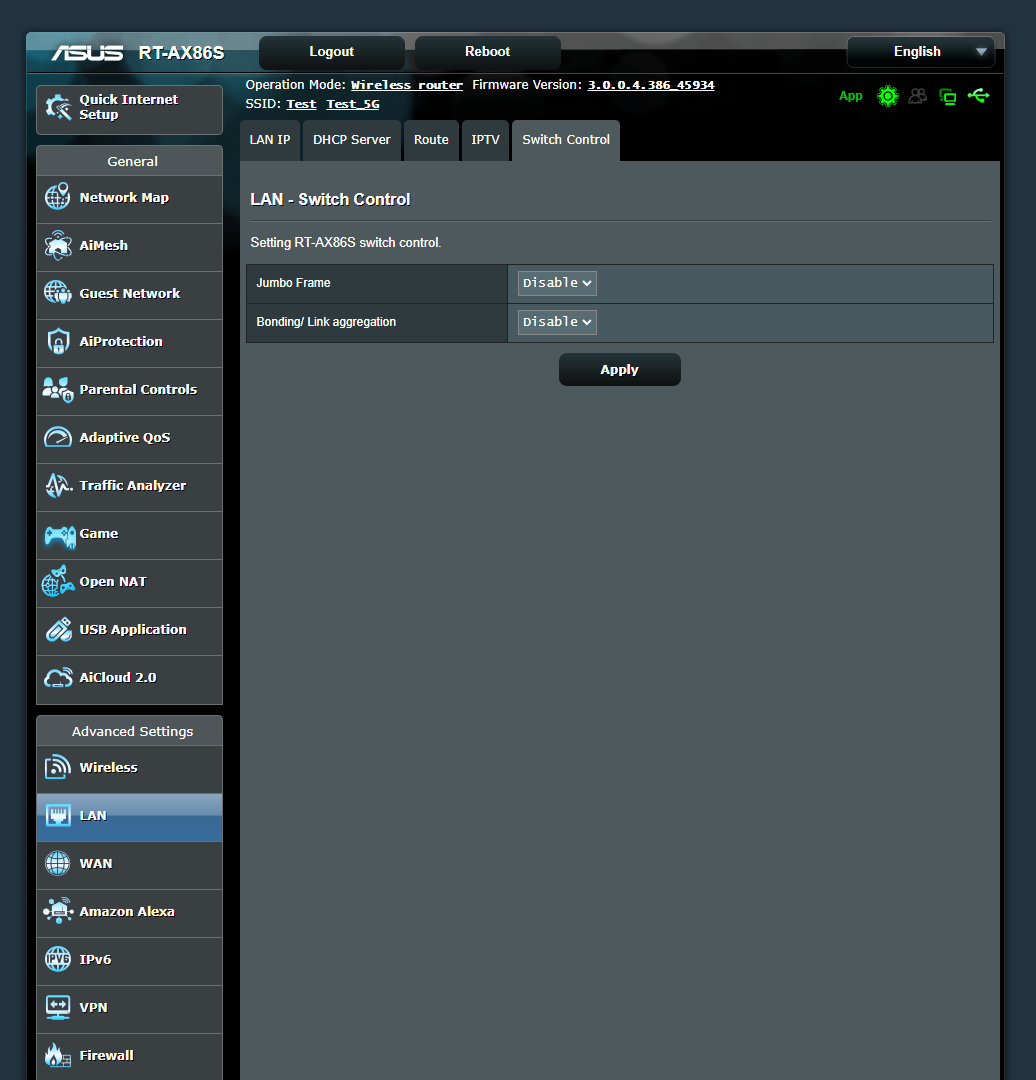Click the AiProtection shield icon

[x=58, y=341]
